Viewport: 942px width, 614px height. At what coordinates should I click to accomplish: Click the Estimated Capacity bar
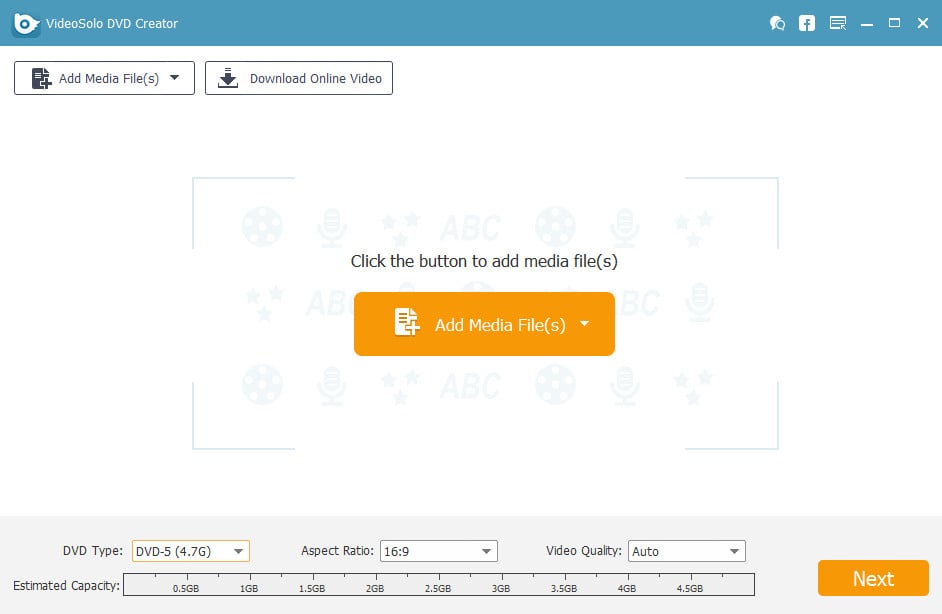(439, 585)
